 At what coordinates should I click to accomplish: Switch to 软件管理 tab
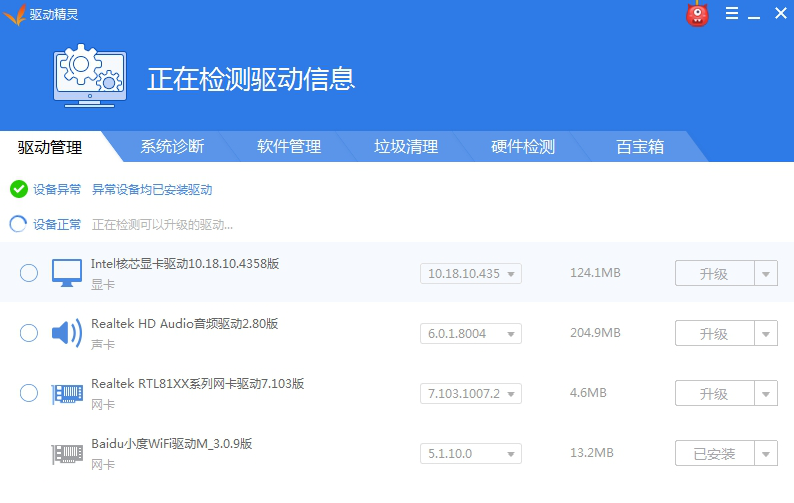(x=289, y=146)
